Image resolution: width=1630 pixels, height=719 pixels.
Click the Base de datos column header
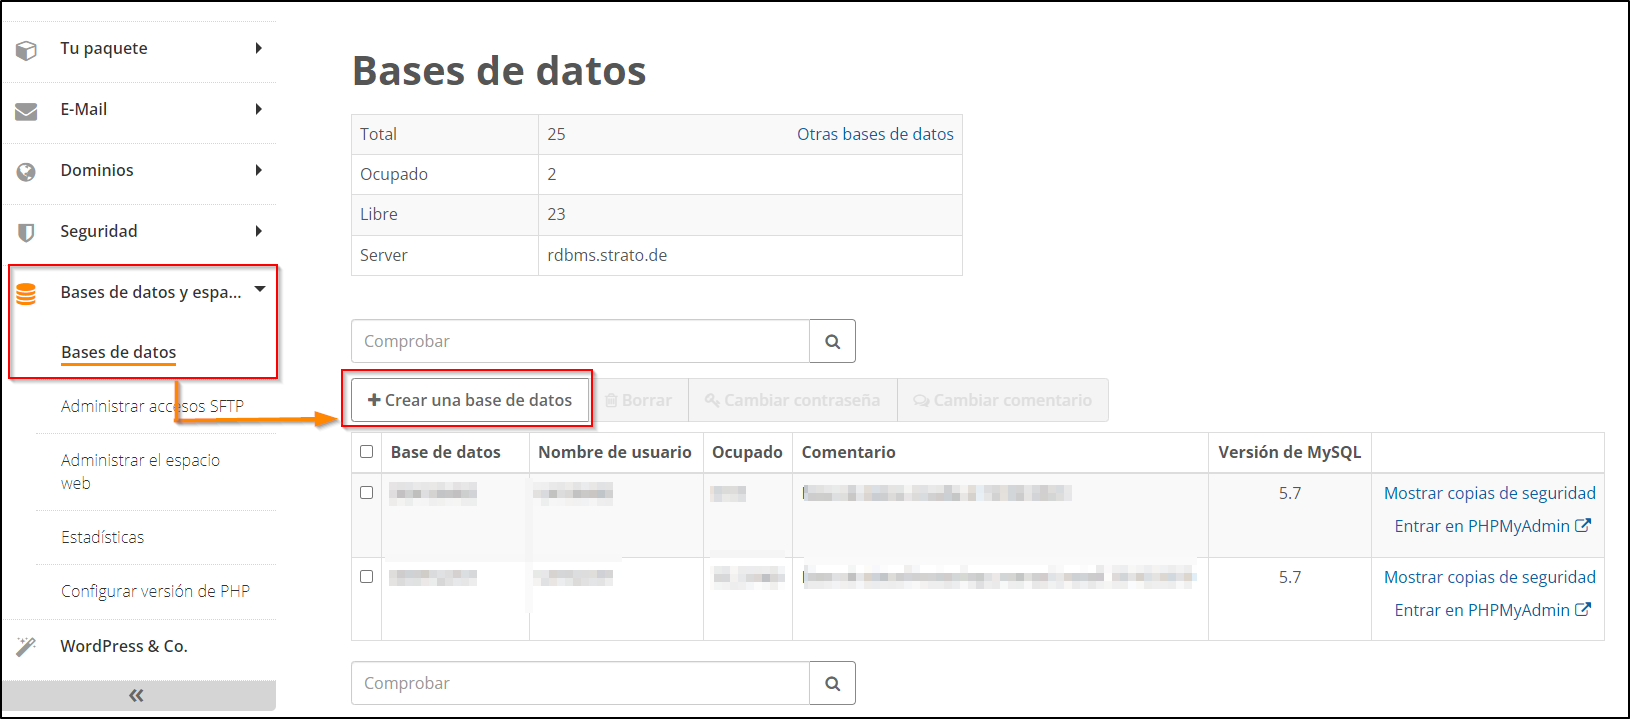pyautogui.click(x=445, y=452)
